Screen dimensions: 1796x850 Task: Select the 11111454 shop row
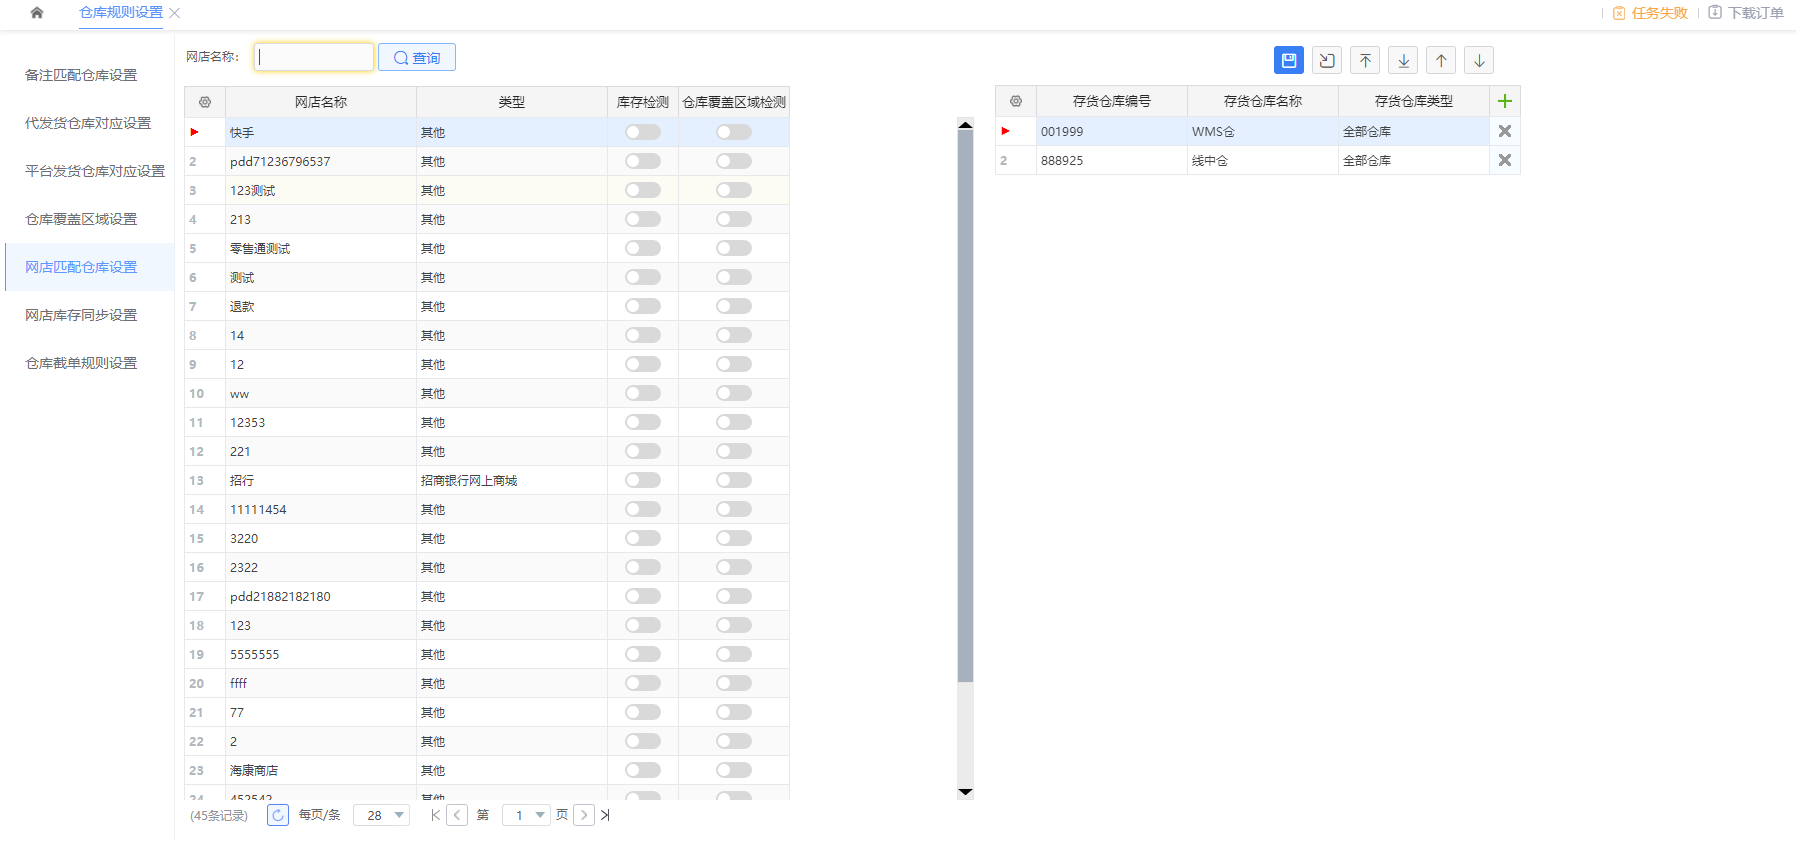487,509
